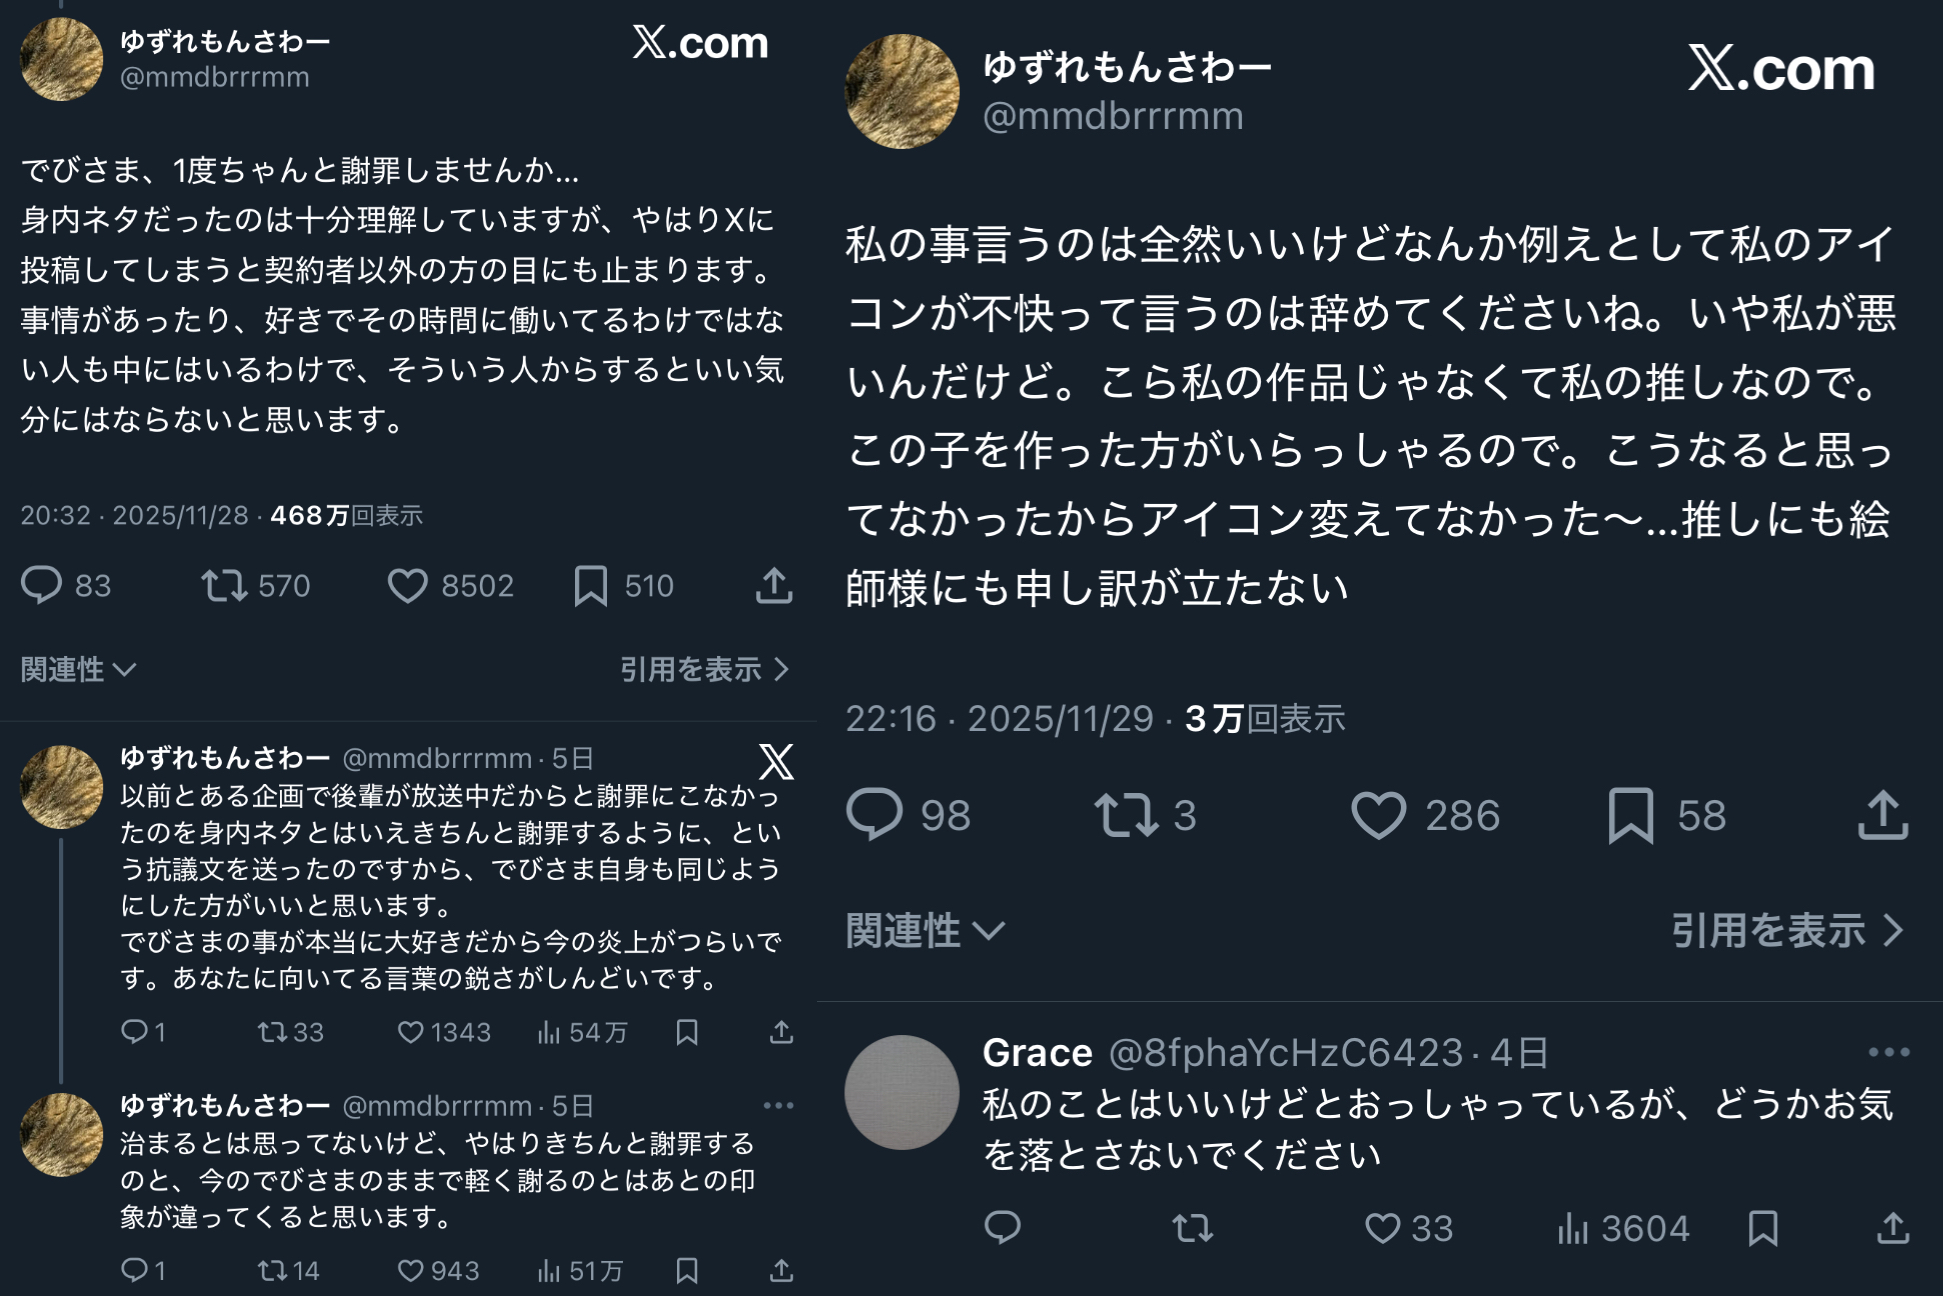Open replies on post with 83 comments
Viewport: 1943px width, 1296px height.
[41, 586]
